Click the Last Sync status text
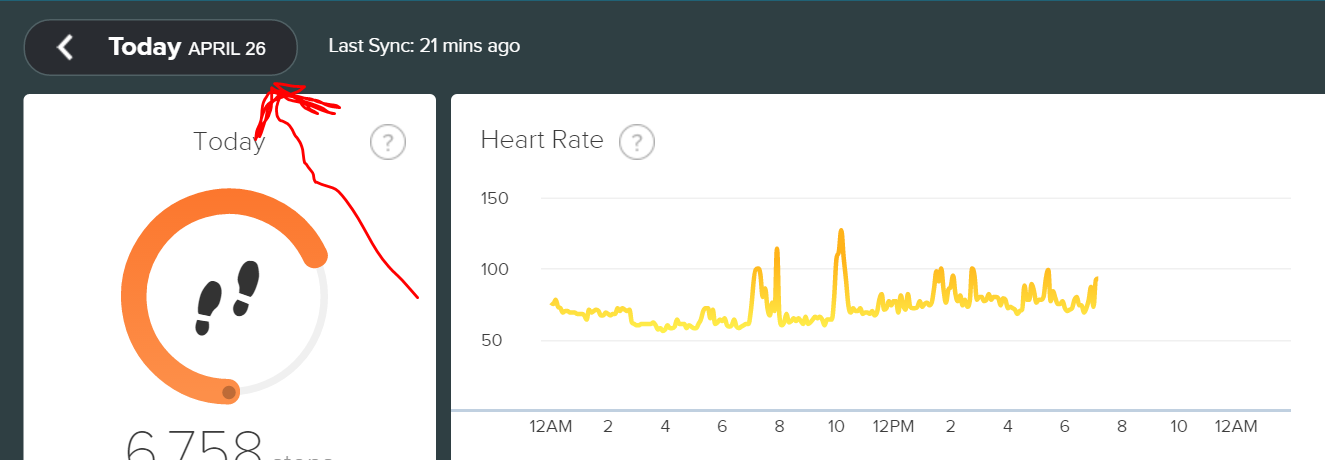Image resolution: width=1325 pixels, height=460 pixels. pyautogui.click(x=424, y=46)
